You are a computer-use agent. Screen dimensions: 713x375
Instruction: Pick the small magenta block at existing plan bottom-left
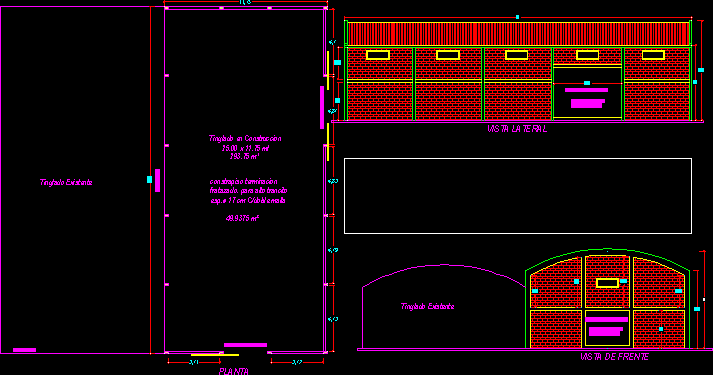(25, 350)
